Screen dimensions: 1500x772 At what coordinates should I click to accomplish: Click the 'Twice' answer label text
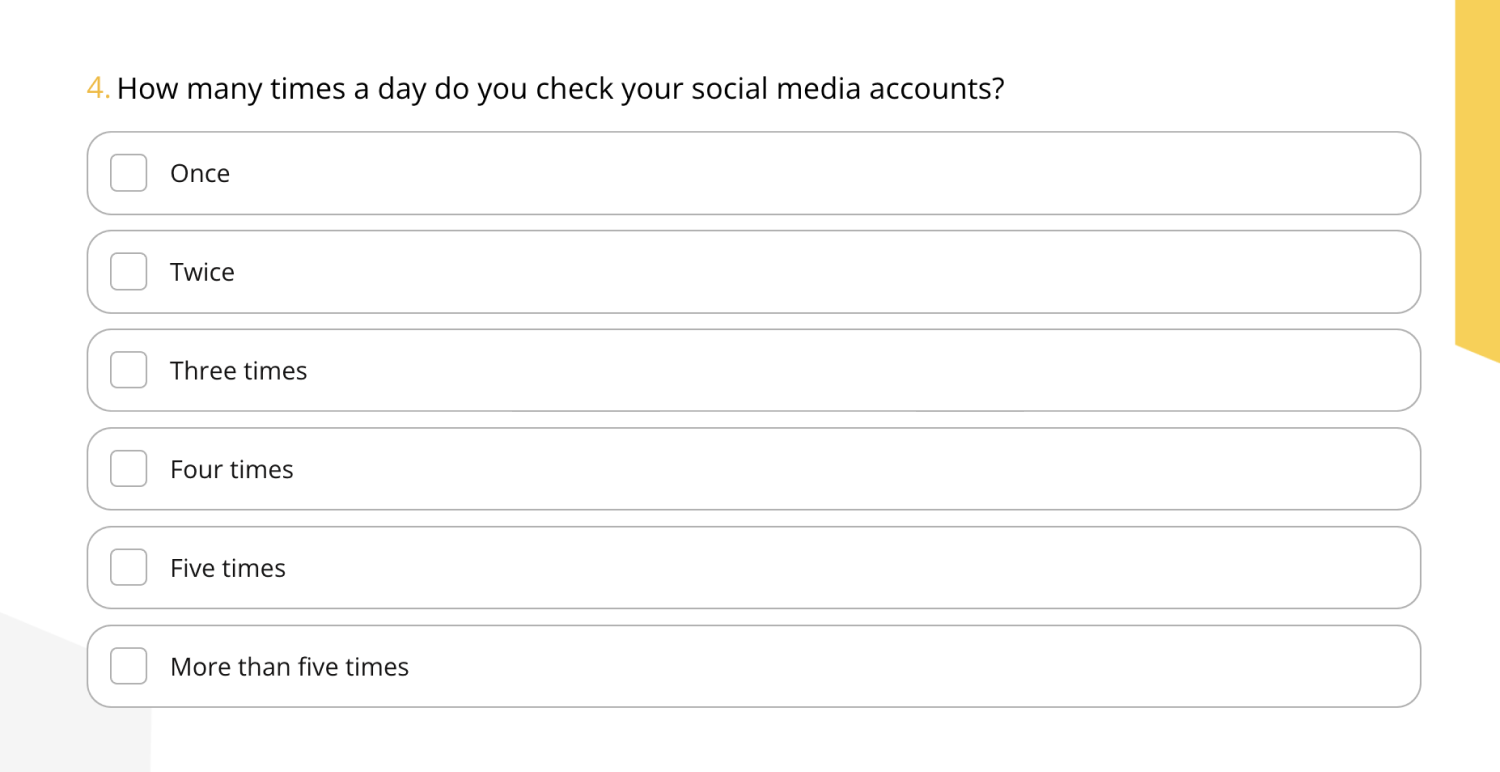(x=202, y=272)
